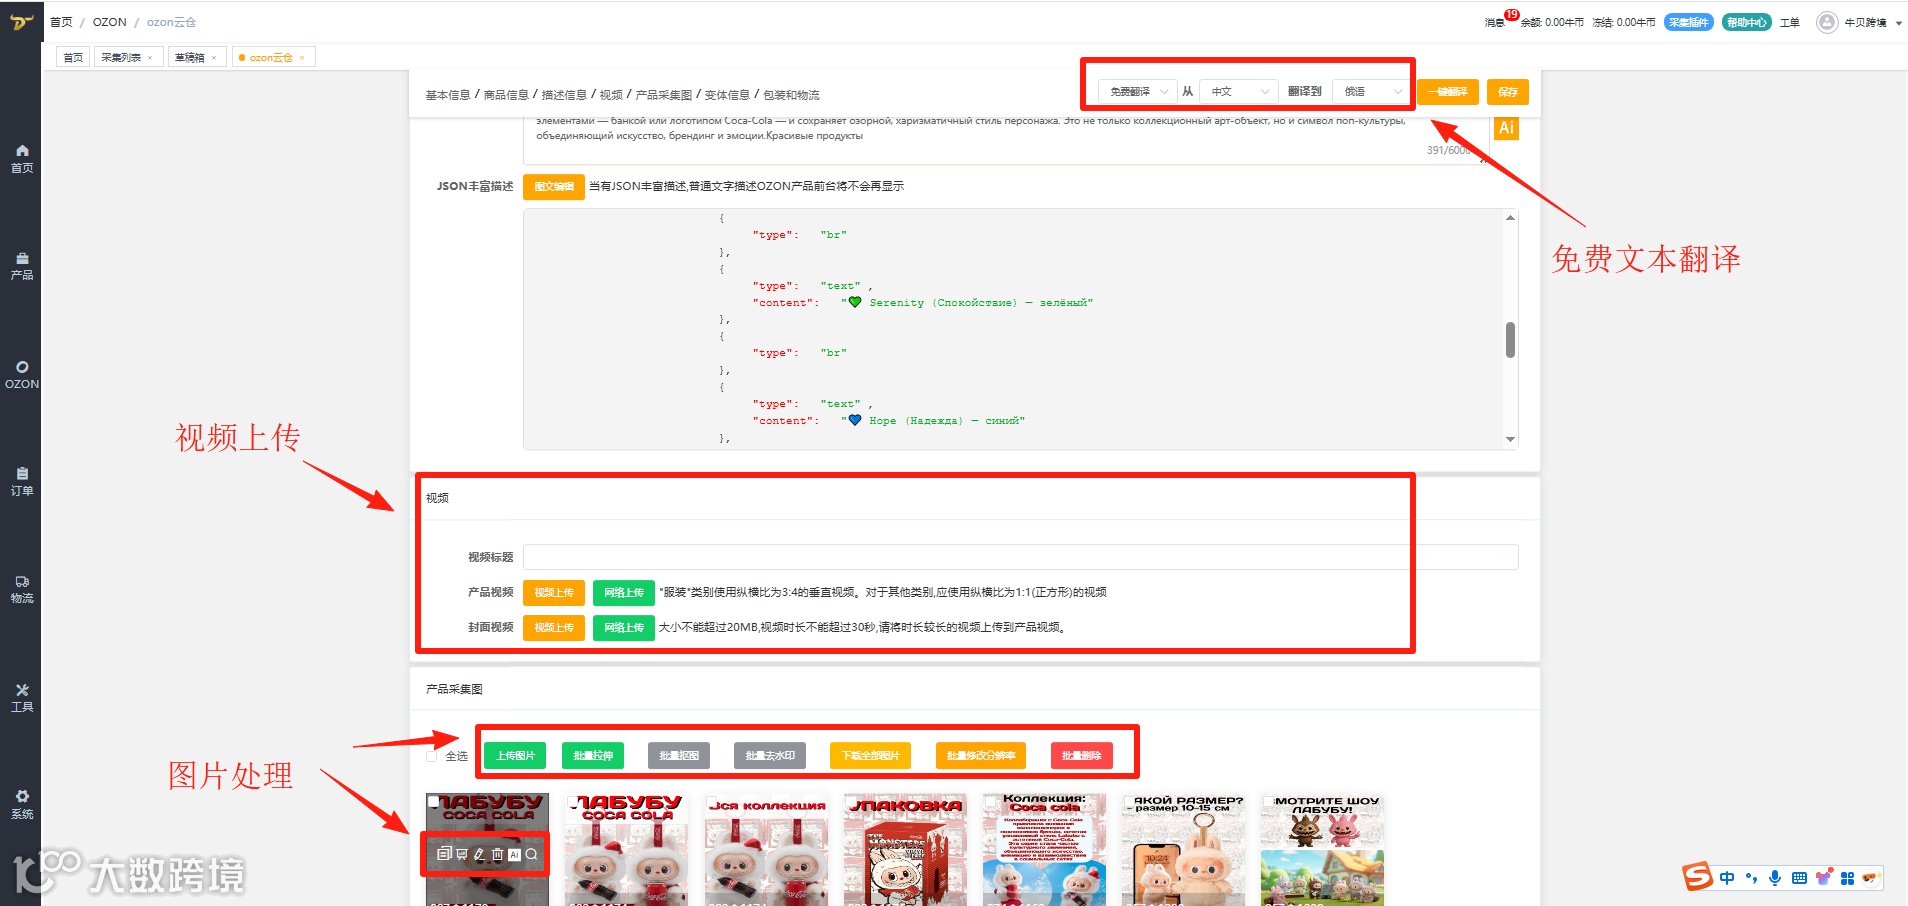
Task: Click 网络上传 in the 封面视频 row
Action: (x=624, y=628)
